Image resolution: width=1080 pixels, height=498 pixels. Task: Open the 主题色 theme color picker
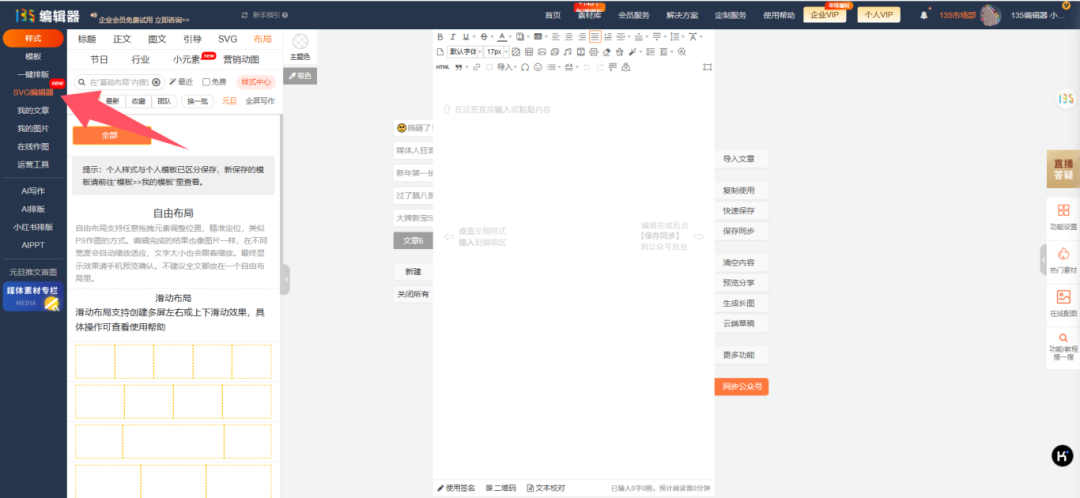(x=300, y=45)
